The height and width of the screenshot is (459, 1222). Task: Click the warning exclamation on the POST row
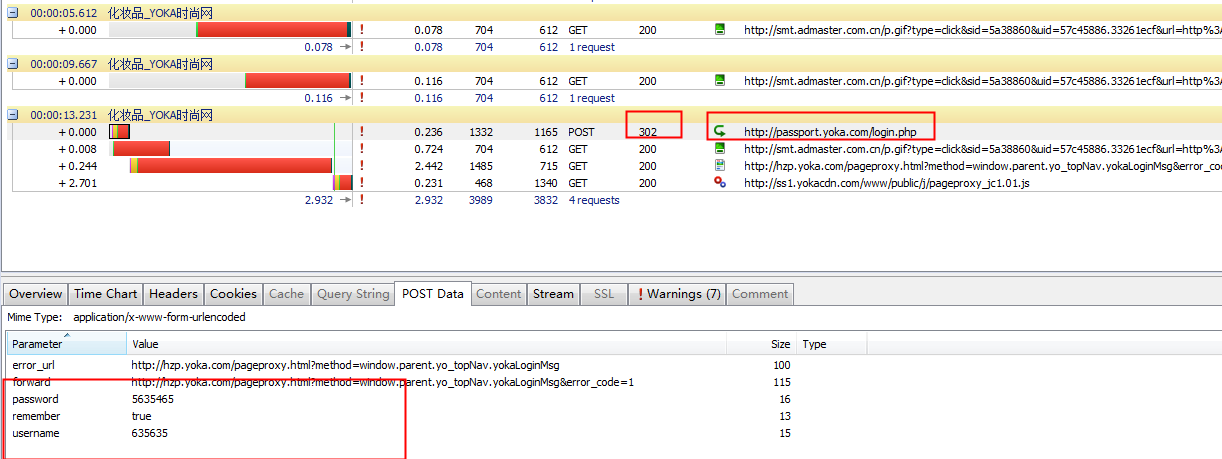point(361,132)
